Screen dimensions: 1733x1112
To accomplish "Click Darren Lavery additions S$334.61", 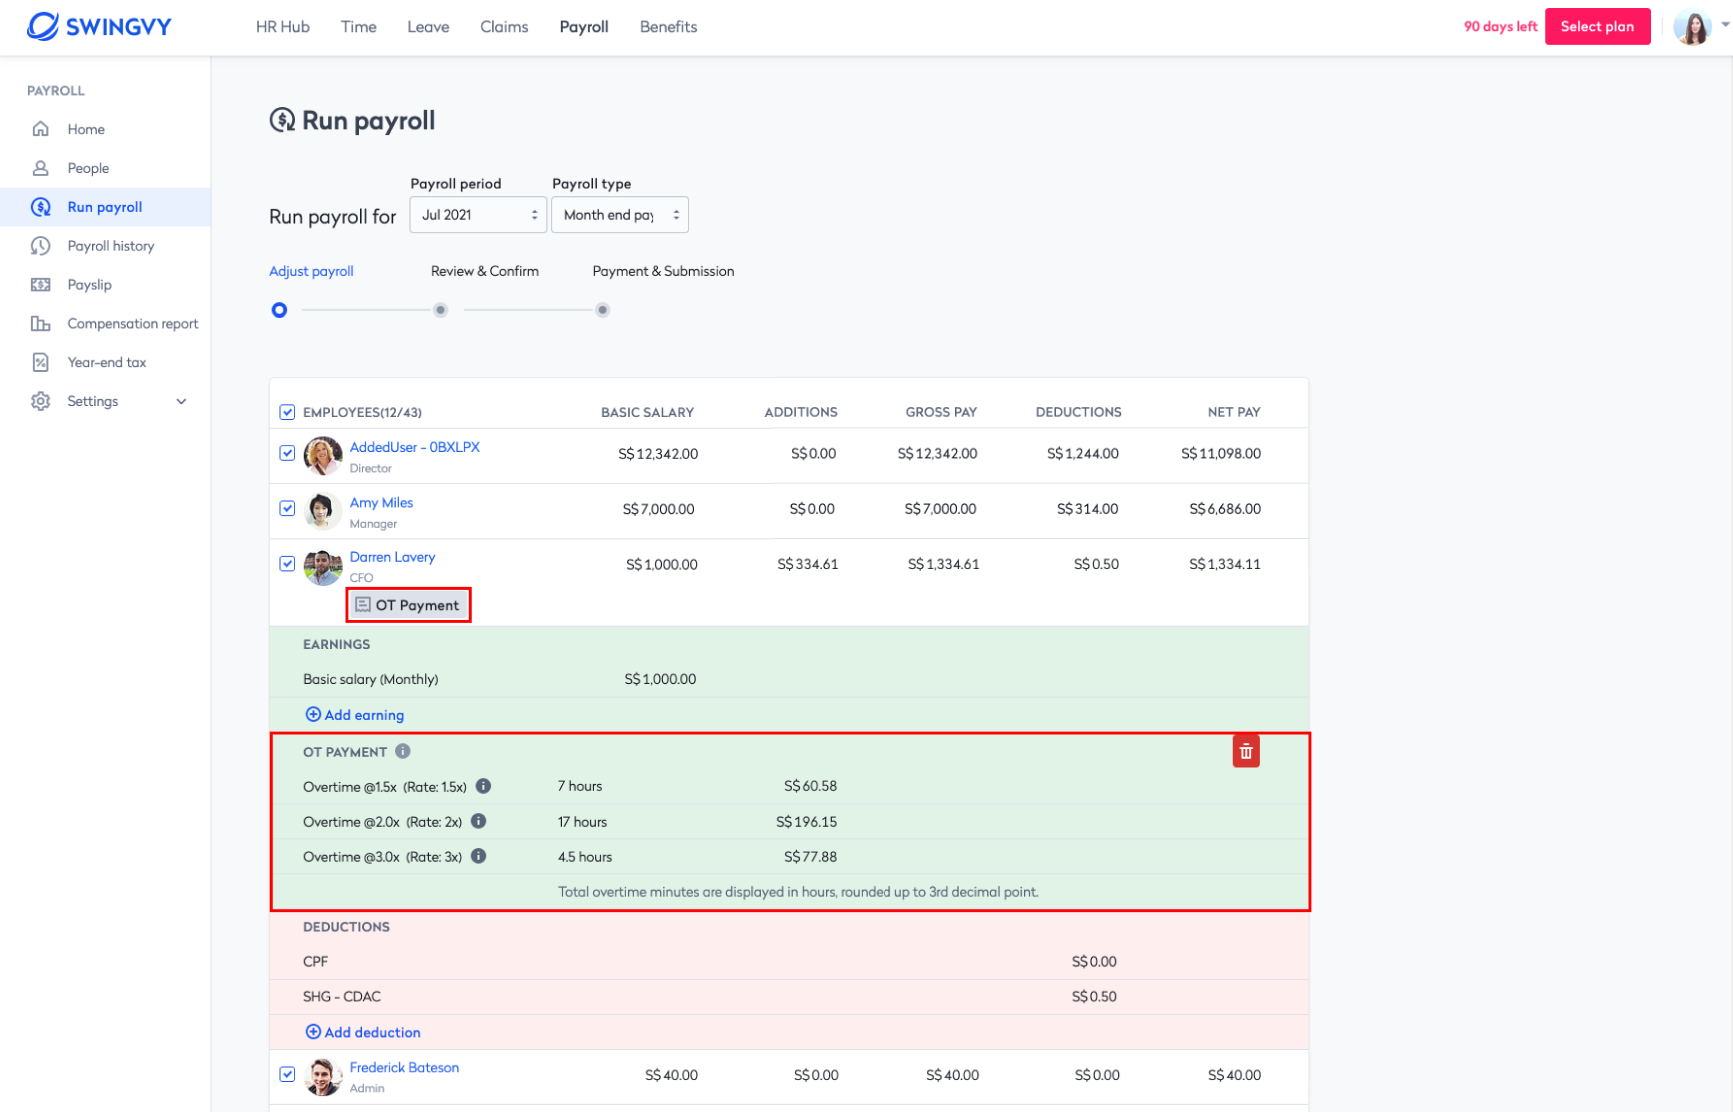I will coord(808,564).
